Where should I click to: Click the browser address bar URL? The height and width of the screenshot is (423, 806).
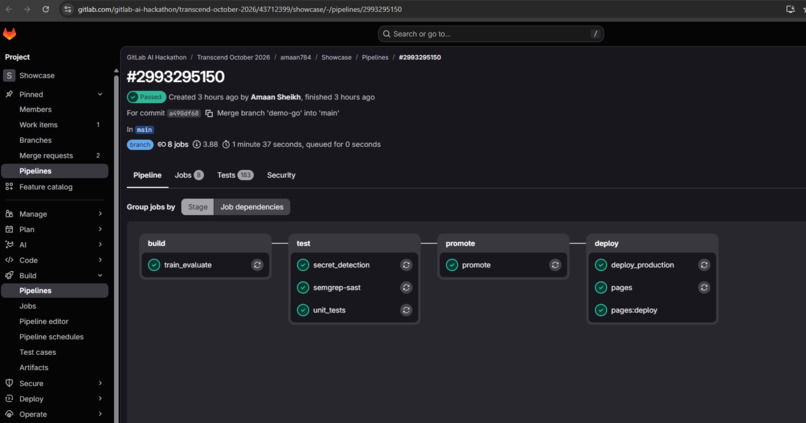(x=240, y=9)
